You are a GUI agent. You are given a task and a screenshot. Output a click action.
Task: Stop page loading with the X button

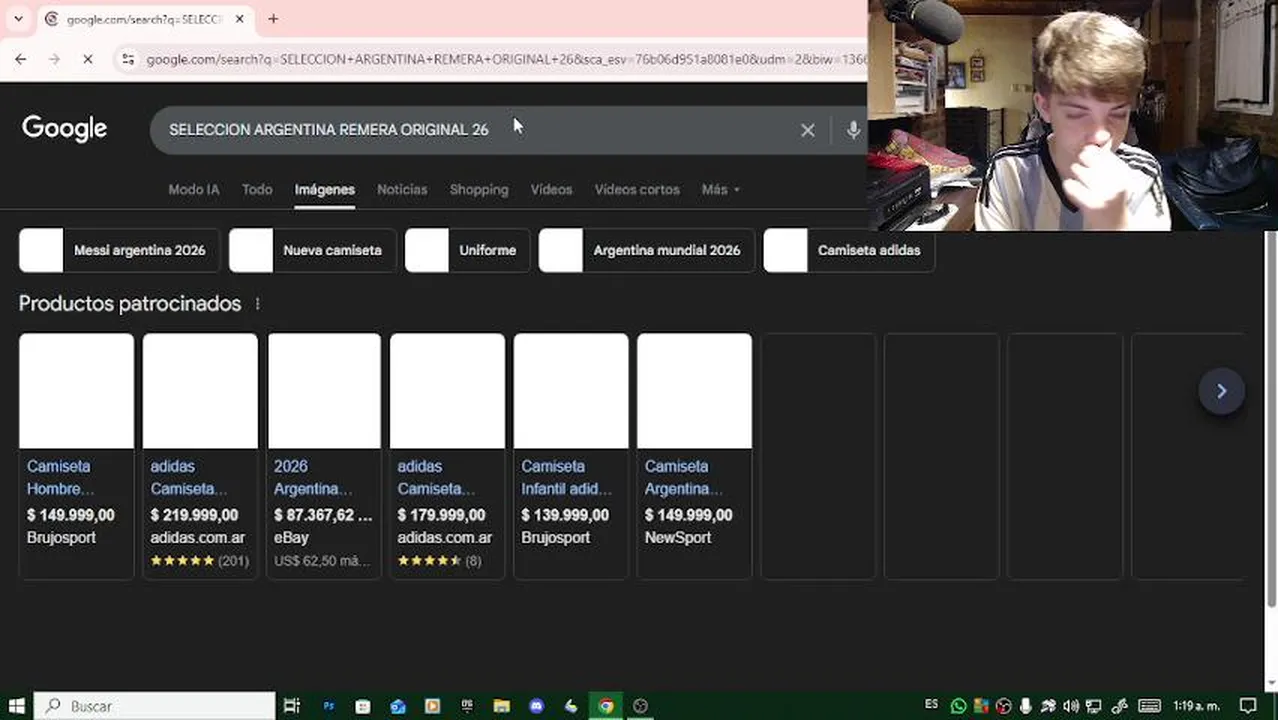(87, 60)
